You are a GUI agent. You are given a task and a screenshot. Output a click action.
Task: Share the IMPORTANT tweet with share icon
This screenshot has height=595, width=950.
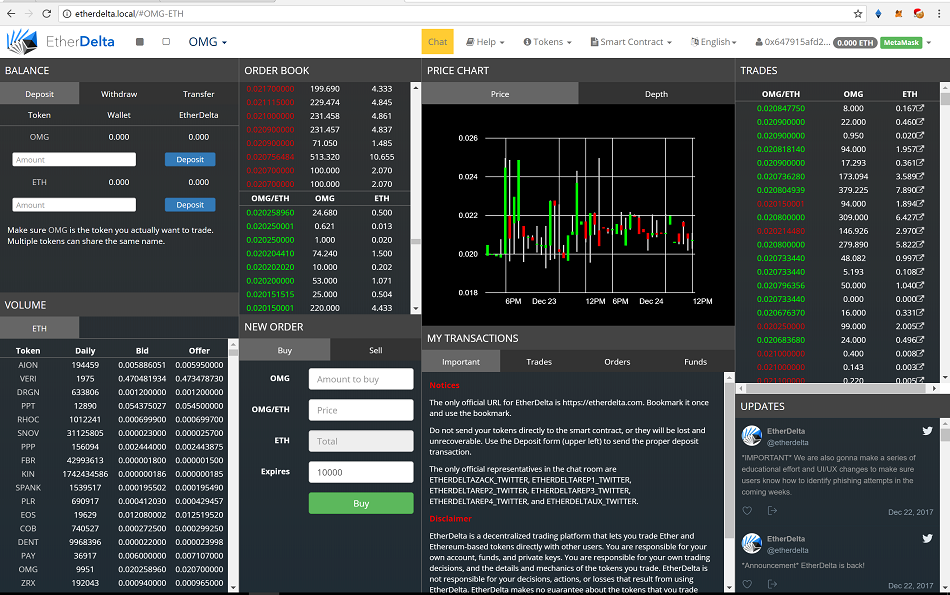click(772, 511)
